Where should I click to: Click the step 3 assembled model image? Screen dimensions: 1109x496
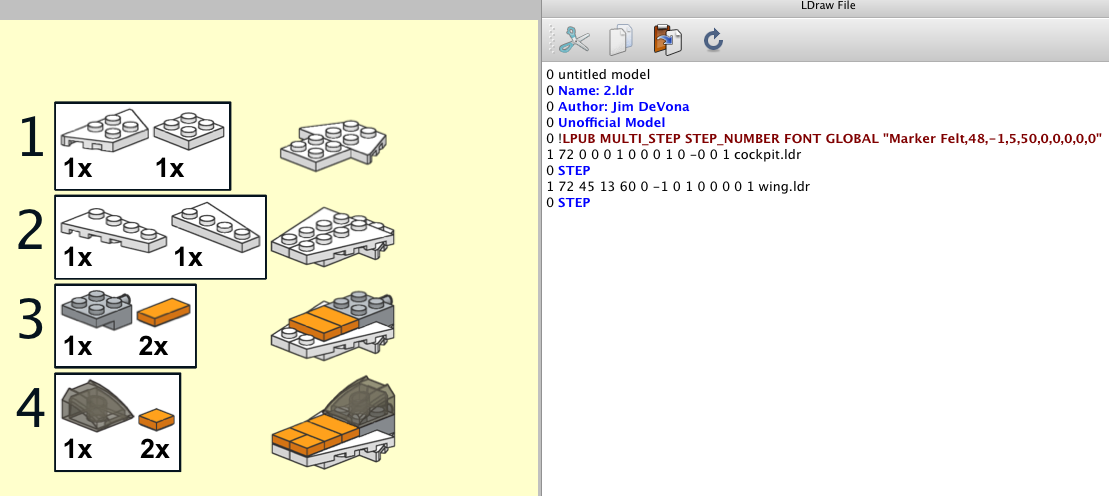tap(332, 325)
